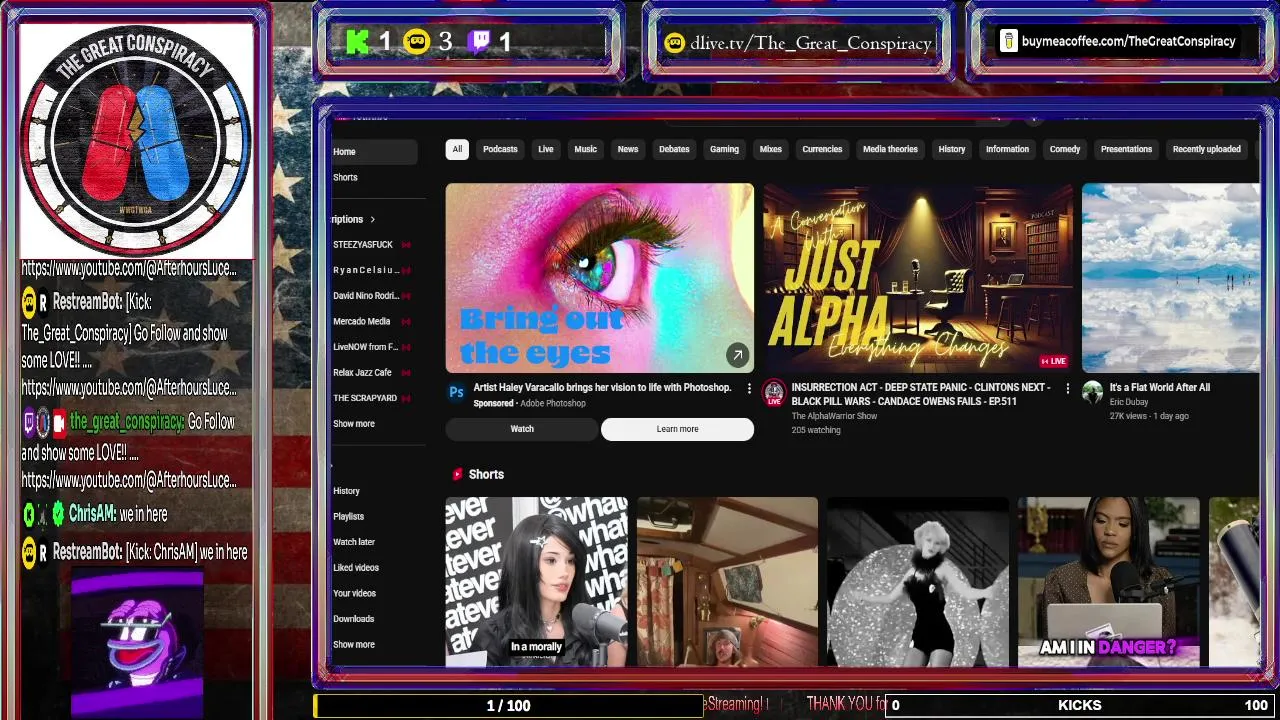Select the All filter chip
The height and width of the screenshot is (720, 1280).
click(457, 149)
